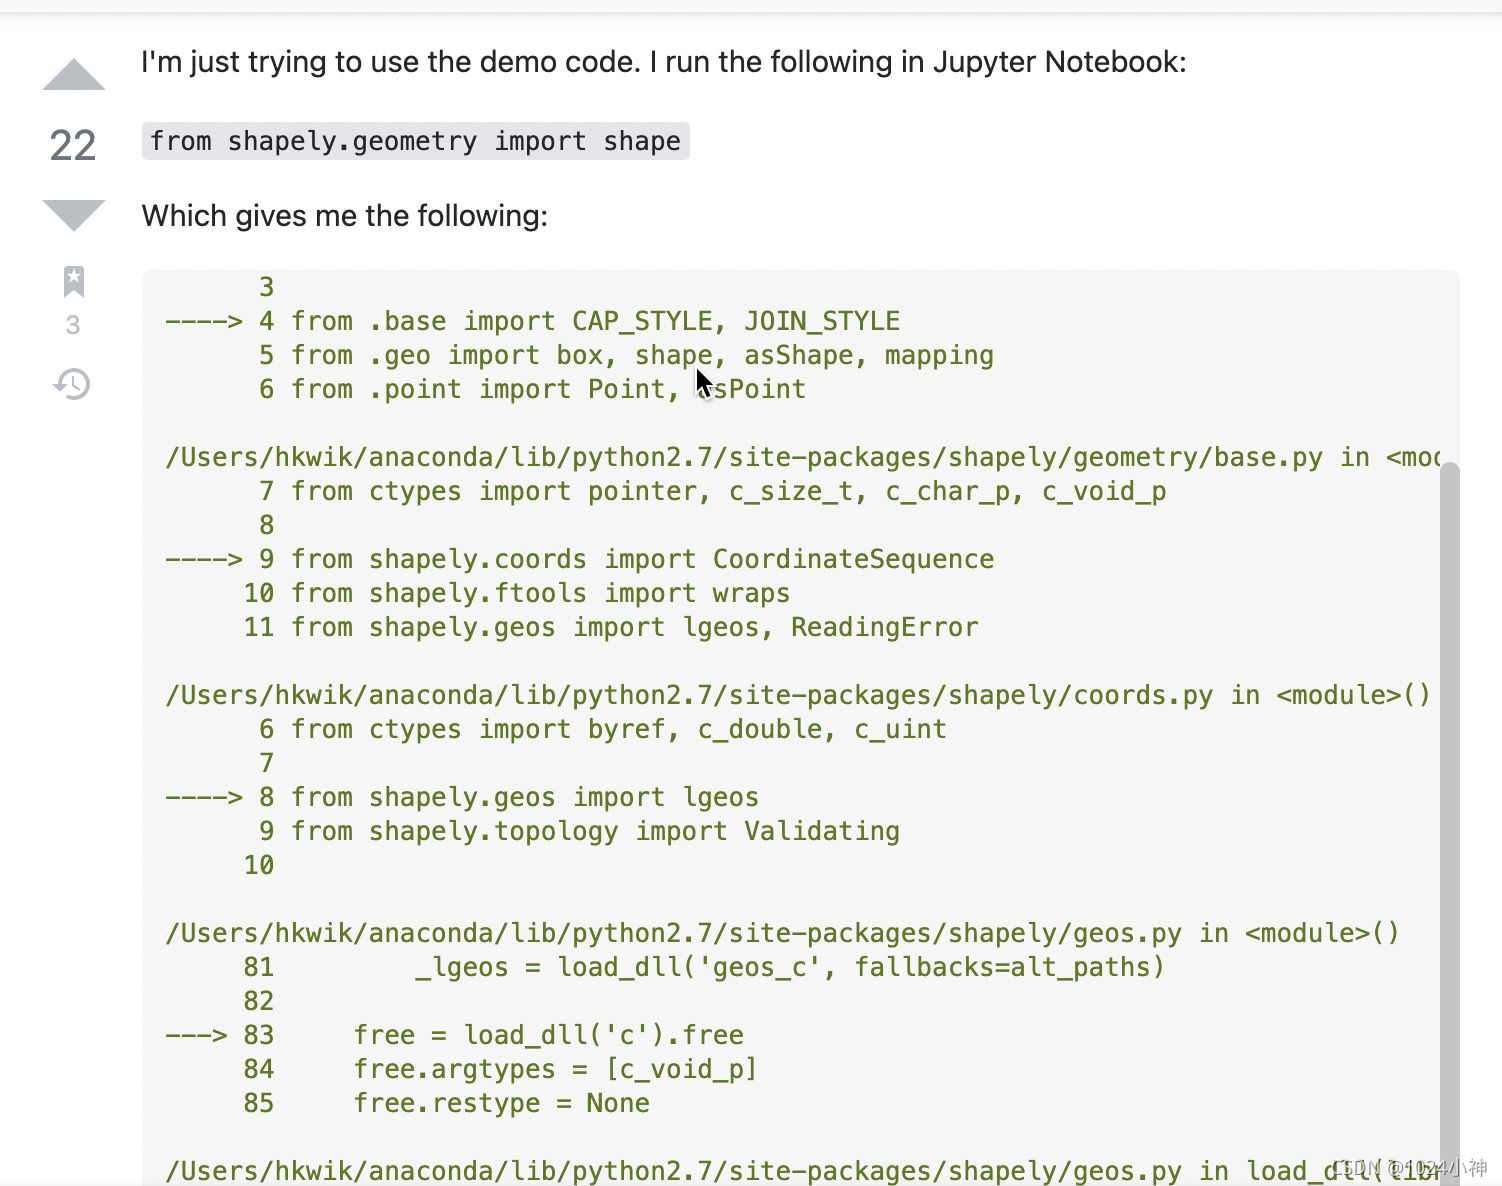Click the arrow marker on line 4
This screenshot has height=1186, width=1502.
point(203,320)
